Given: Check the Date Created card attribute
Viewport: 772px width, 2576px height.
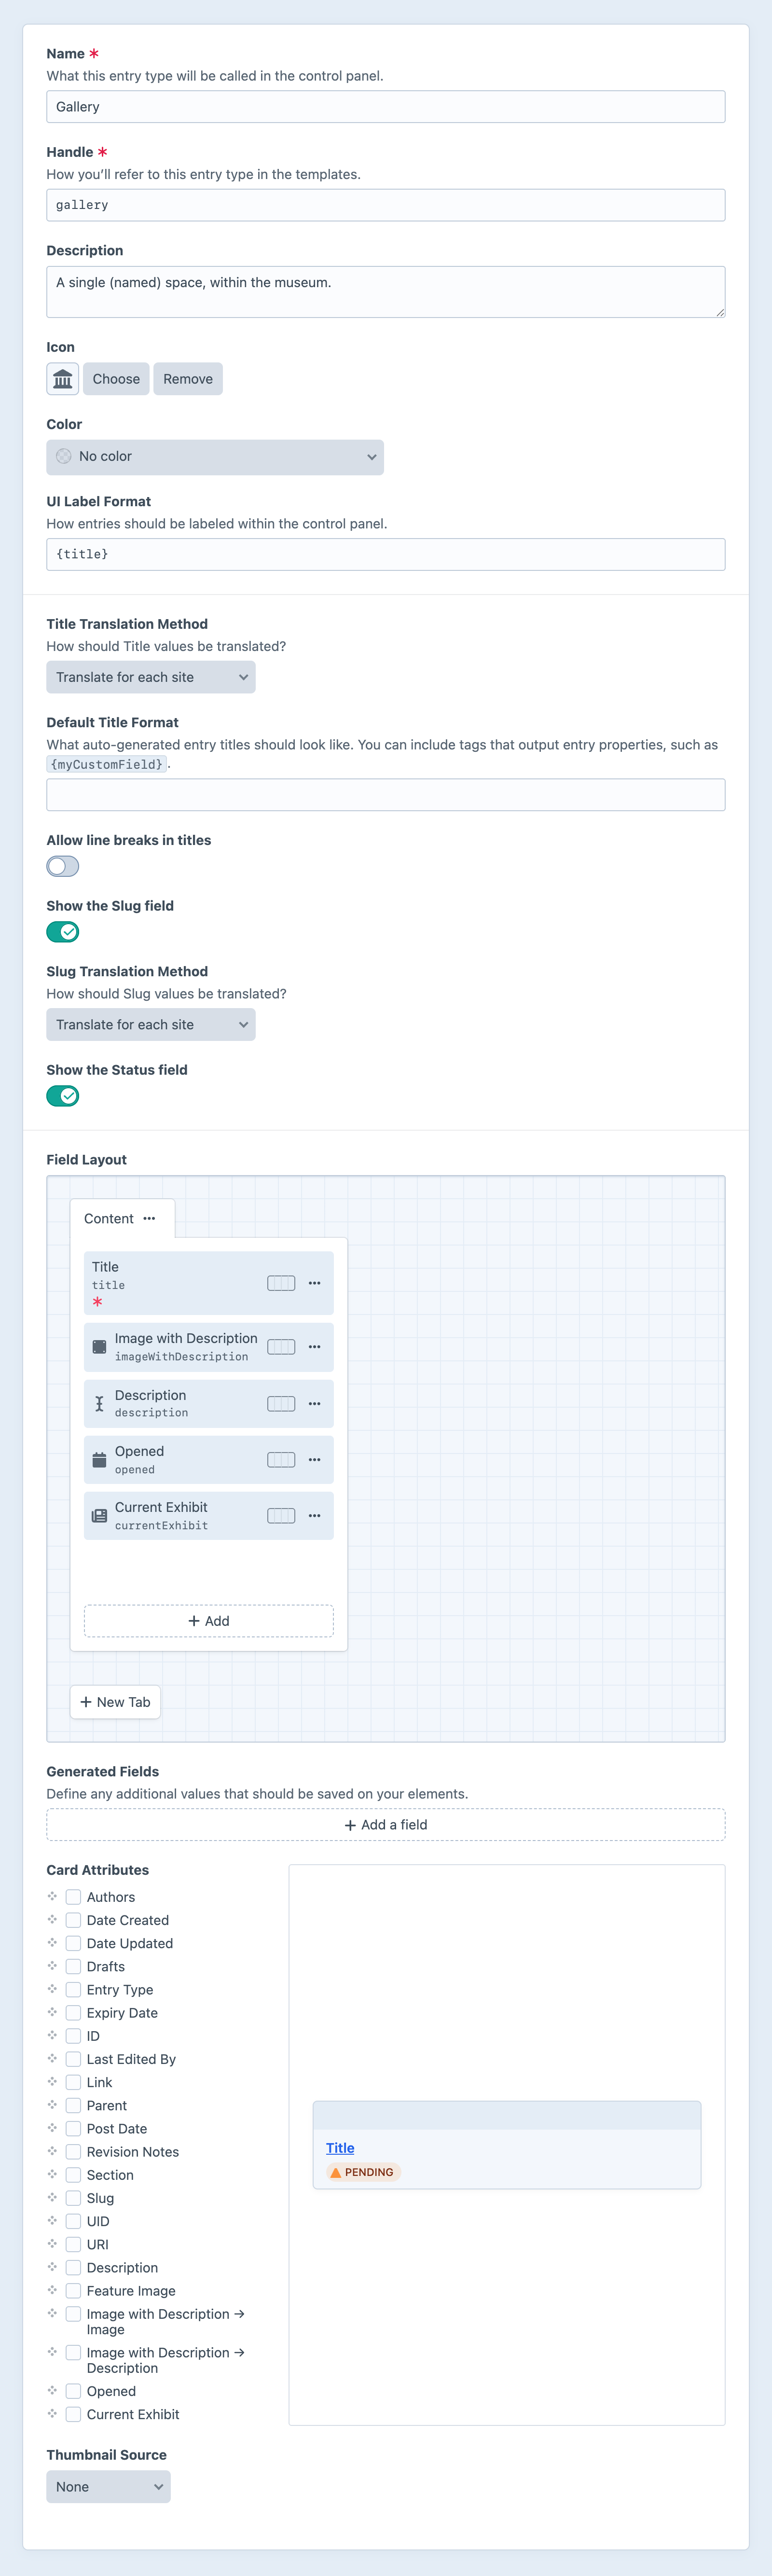Looking at the screenshot, I should pyautogui.click(x=73, y=1919).
